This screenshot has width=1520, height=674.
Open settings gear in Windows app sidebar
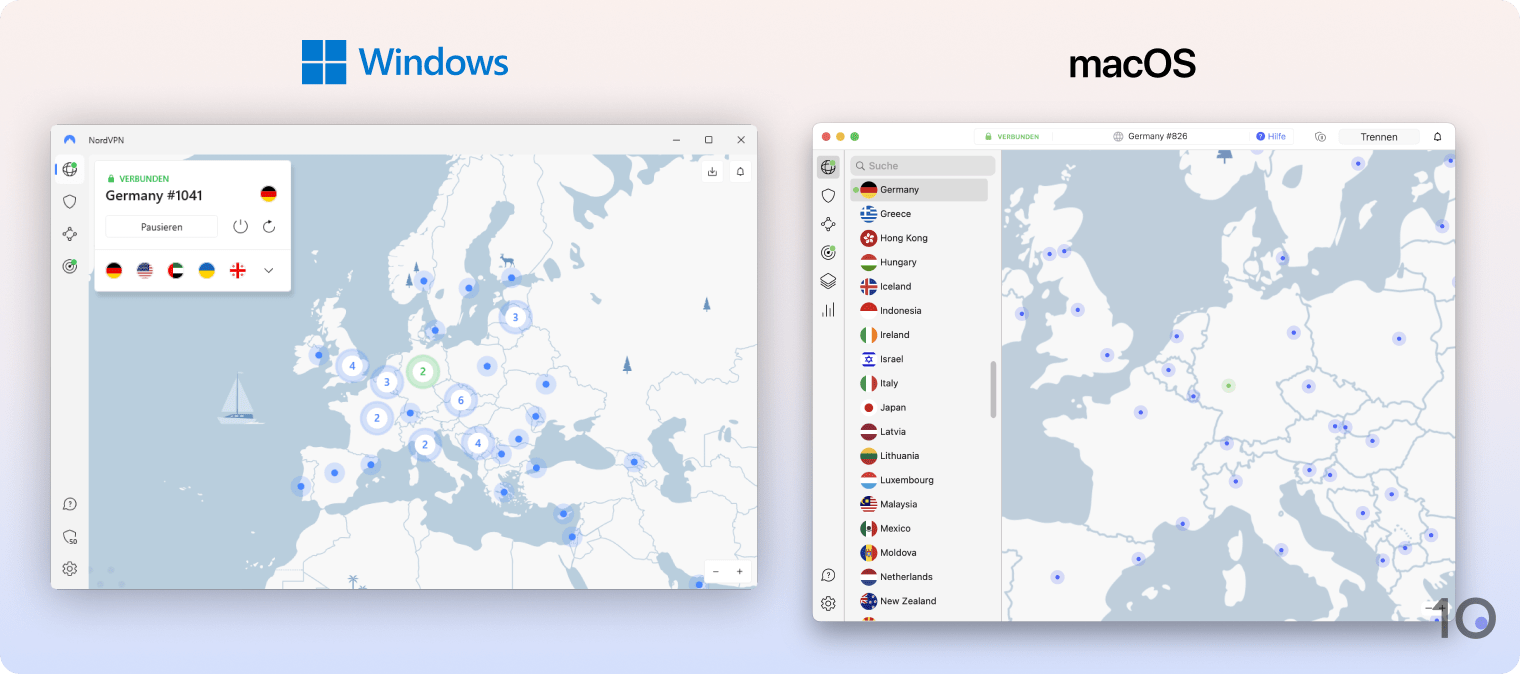69,569
